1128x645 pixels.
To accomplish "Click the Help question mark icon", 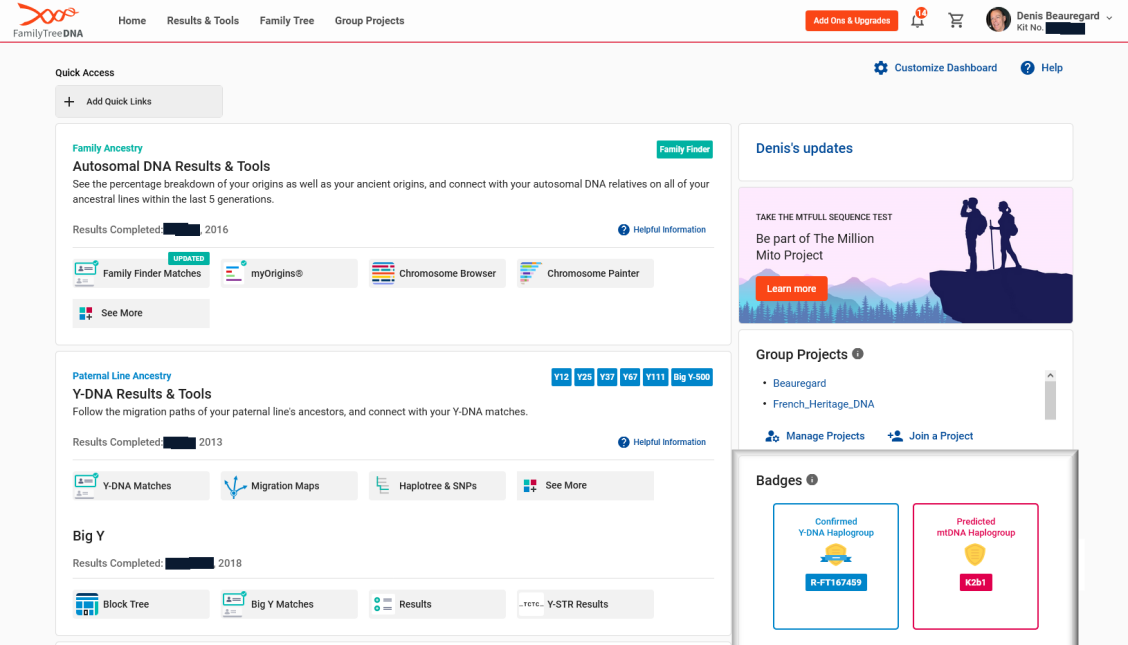I will (1027, 68).
